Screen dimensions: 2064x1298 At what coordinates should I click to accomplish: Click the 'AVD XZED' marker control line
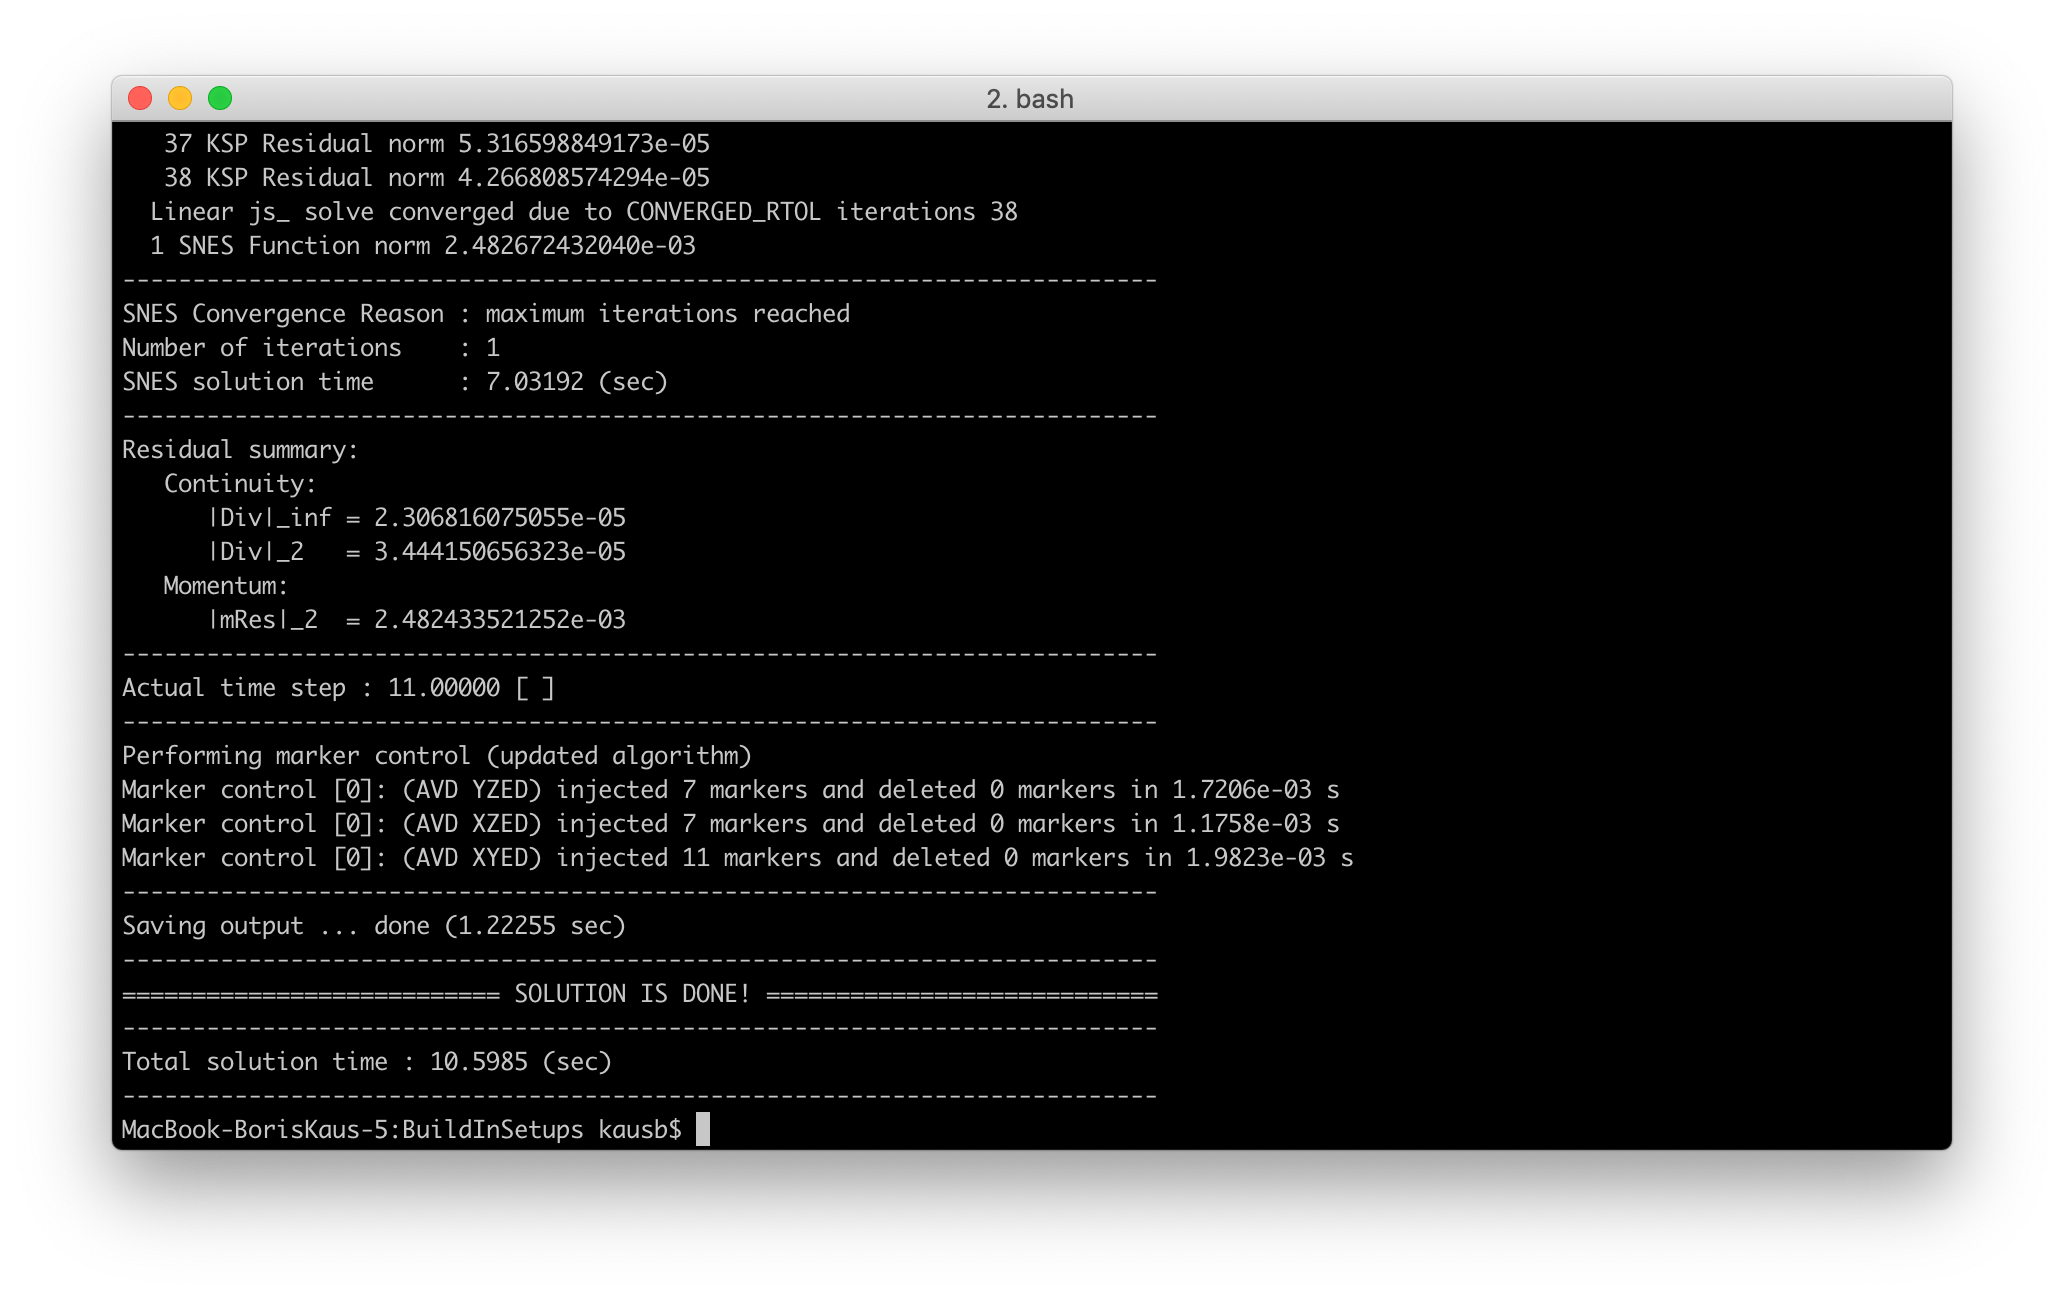click(731, 824)
